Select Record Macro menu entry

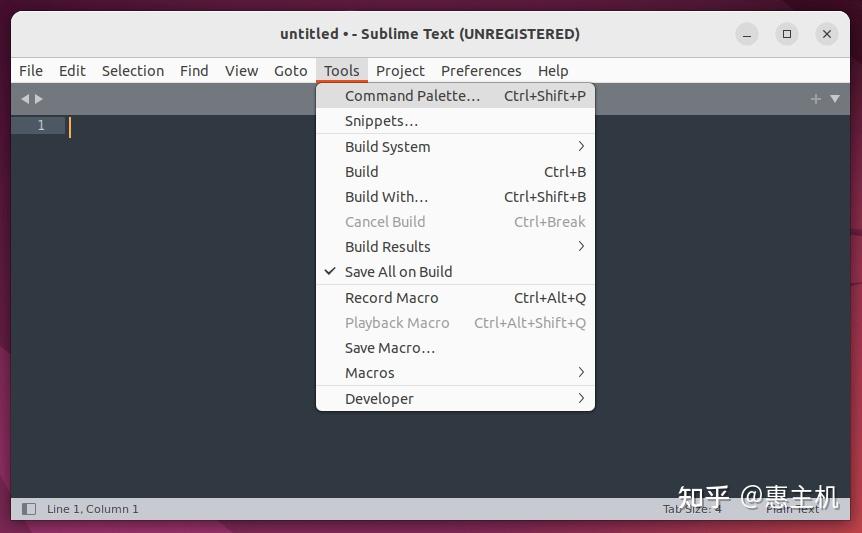pyautogui.click(x=455, y=298)
